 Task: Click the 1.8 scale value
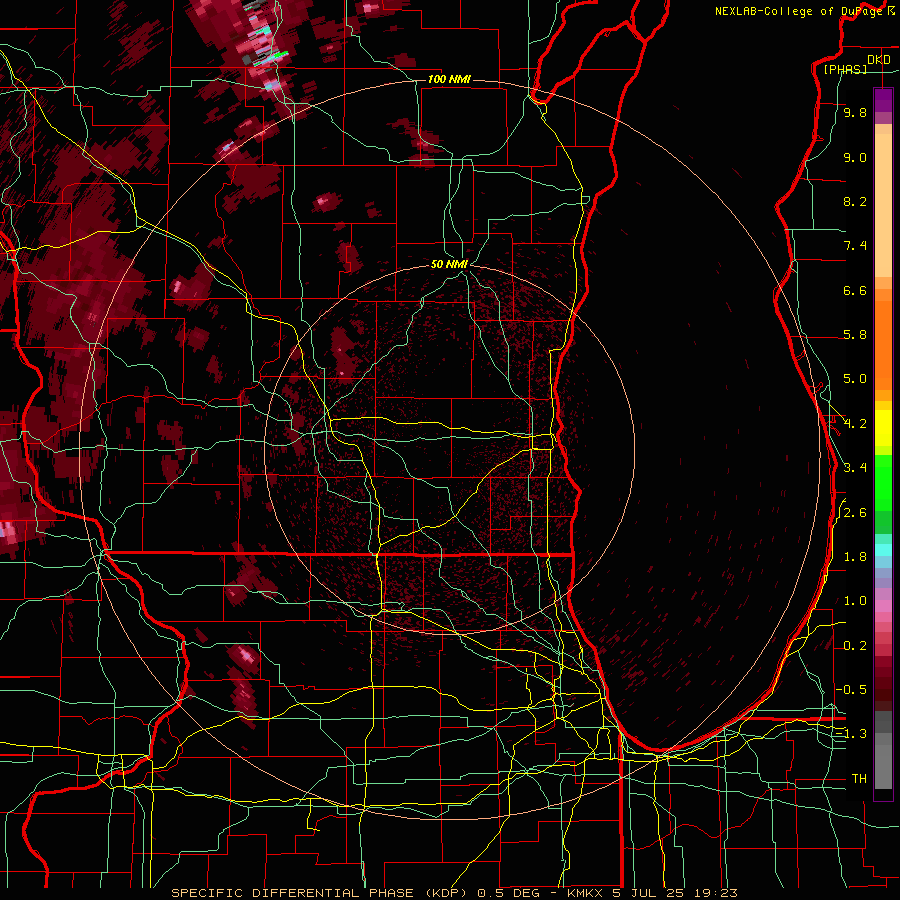(855, 557)
